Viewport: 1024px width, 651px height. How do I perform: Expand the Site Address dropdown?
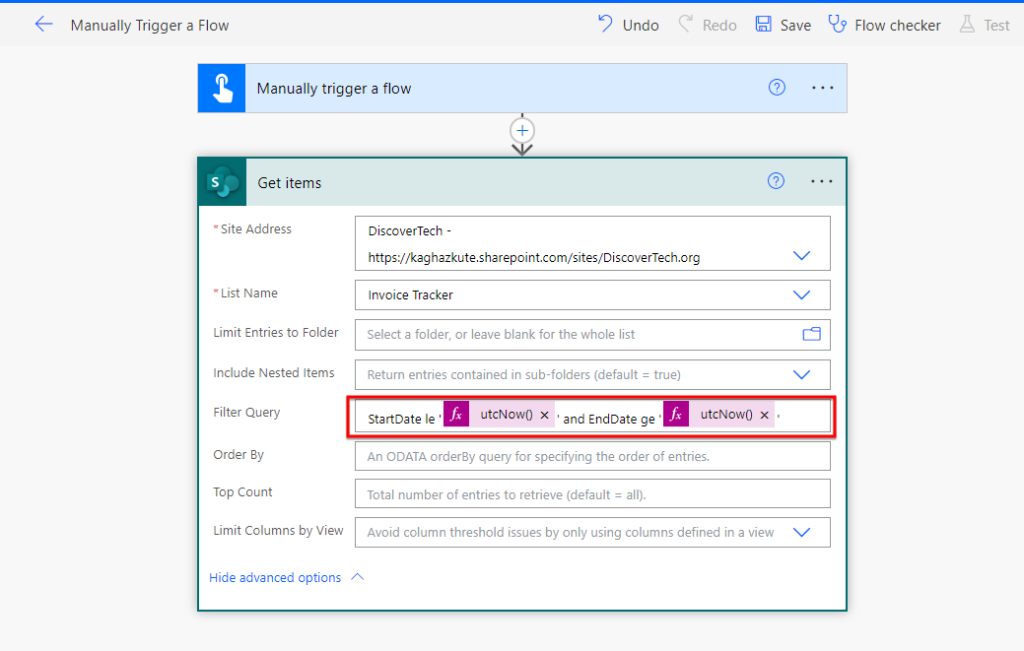pyautogui.click(x=801, y=255)
